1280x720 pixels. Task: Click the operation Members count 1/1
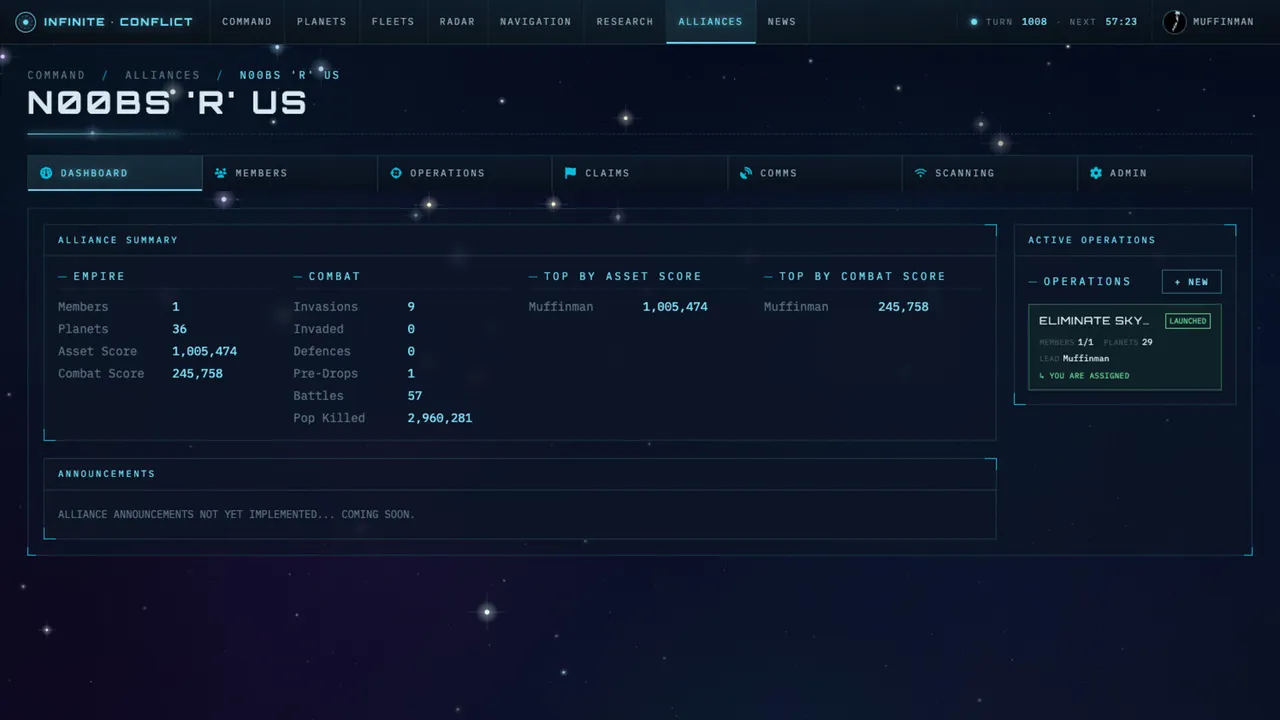pos(1085,342)
